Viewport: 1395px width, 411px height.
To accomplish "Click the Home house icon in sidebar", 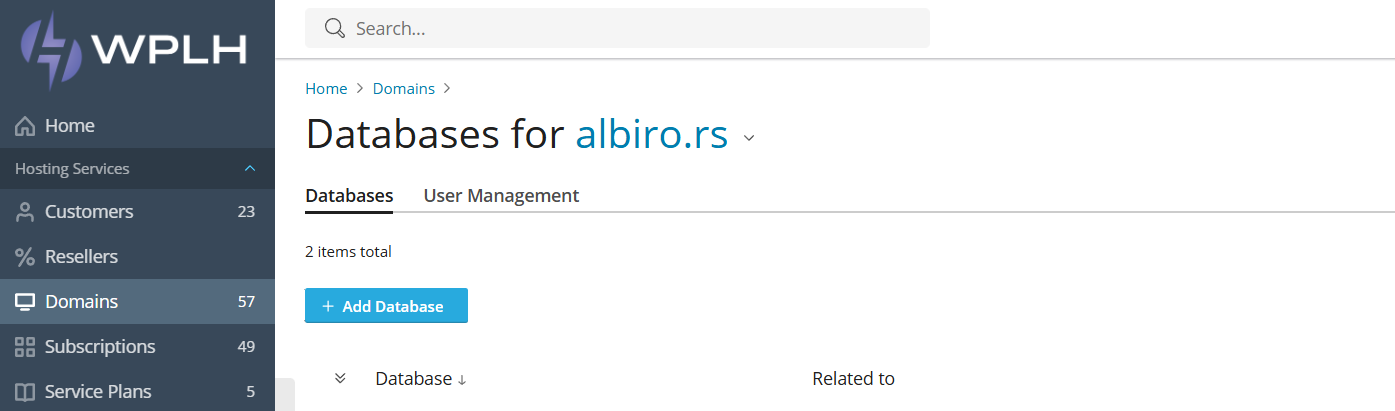I will [x=25, y=126].
